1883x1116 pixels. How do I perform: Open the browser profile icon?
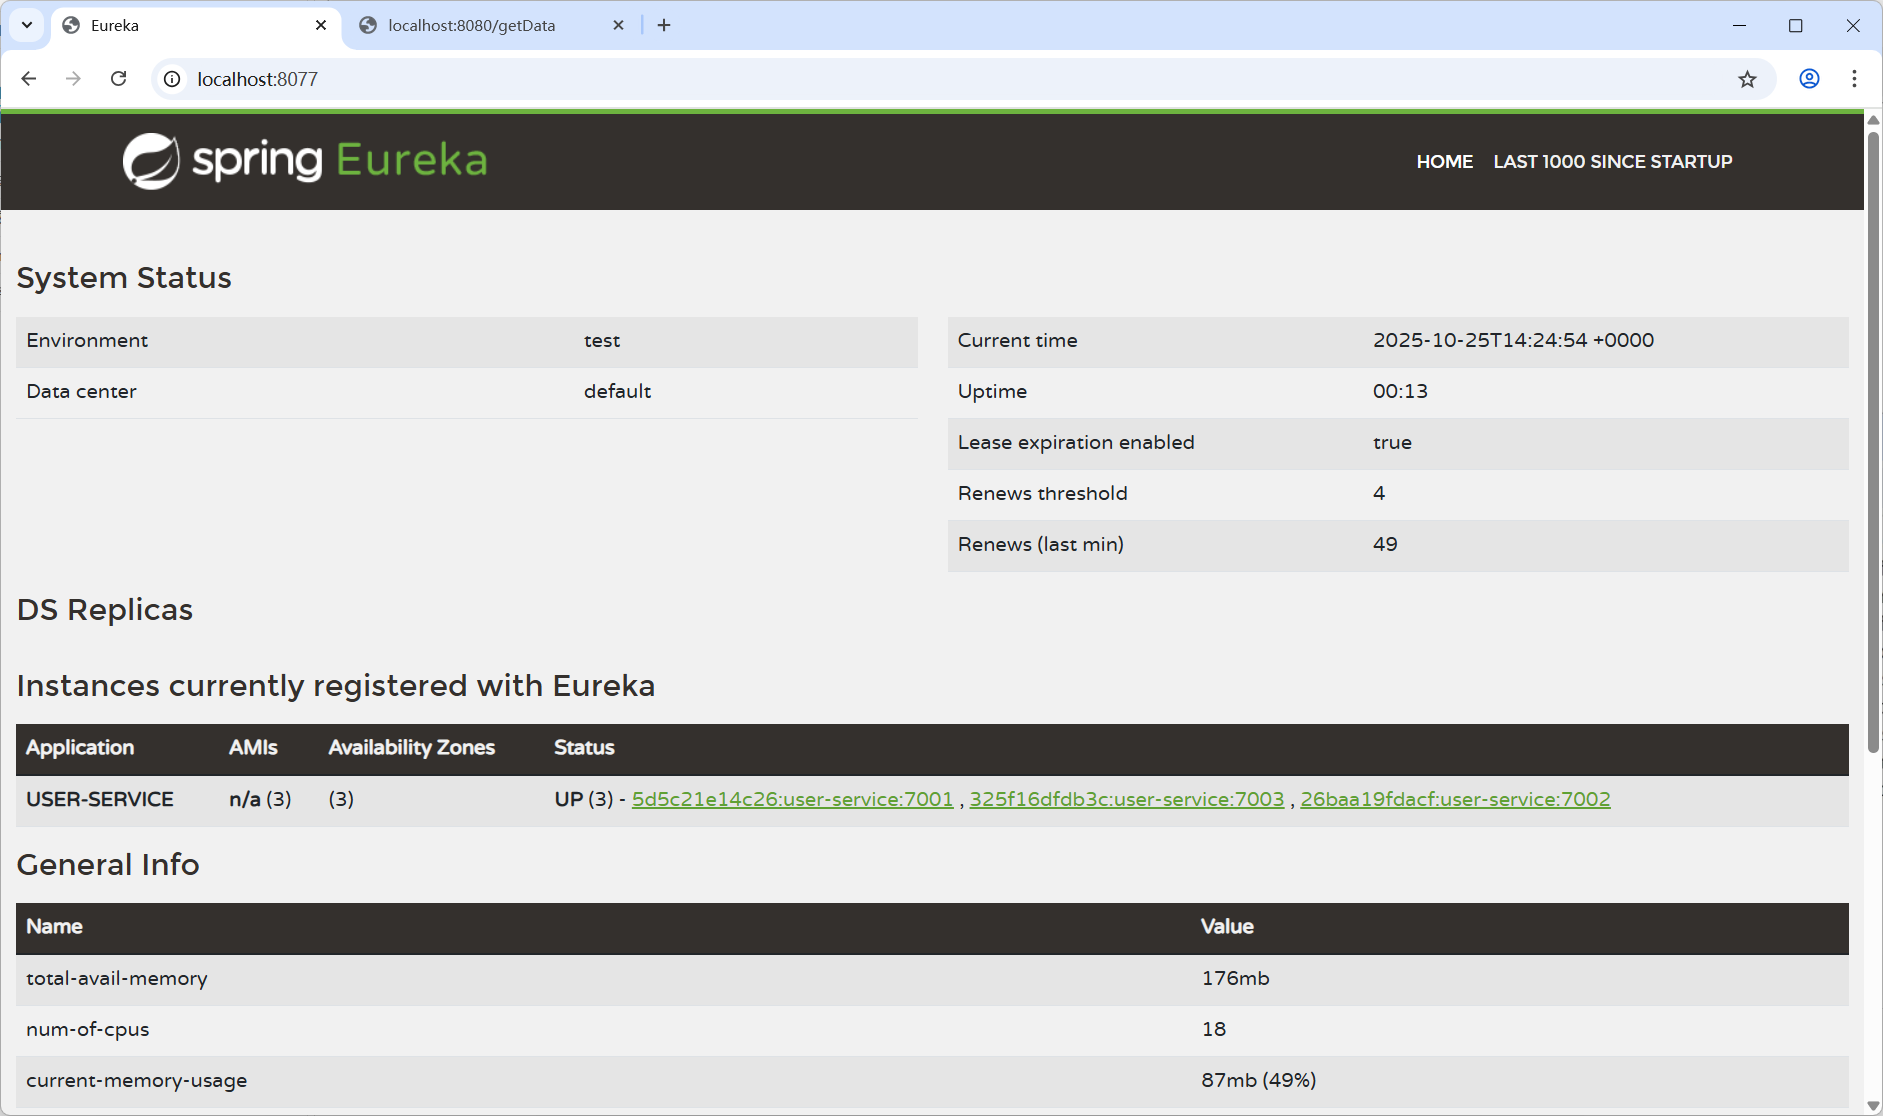point(1809,79)
